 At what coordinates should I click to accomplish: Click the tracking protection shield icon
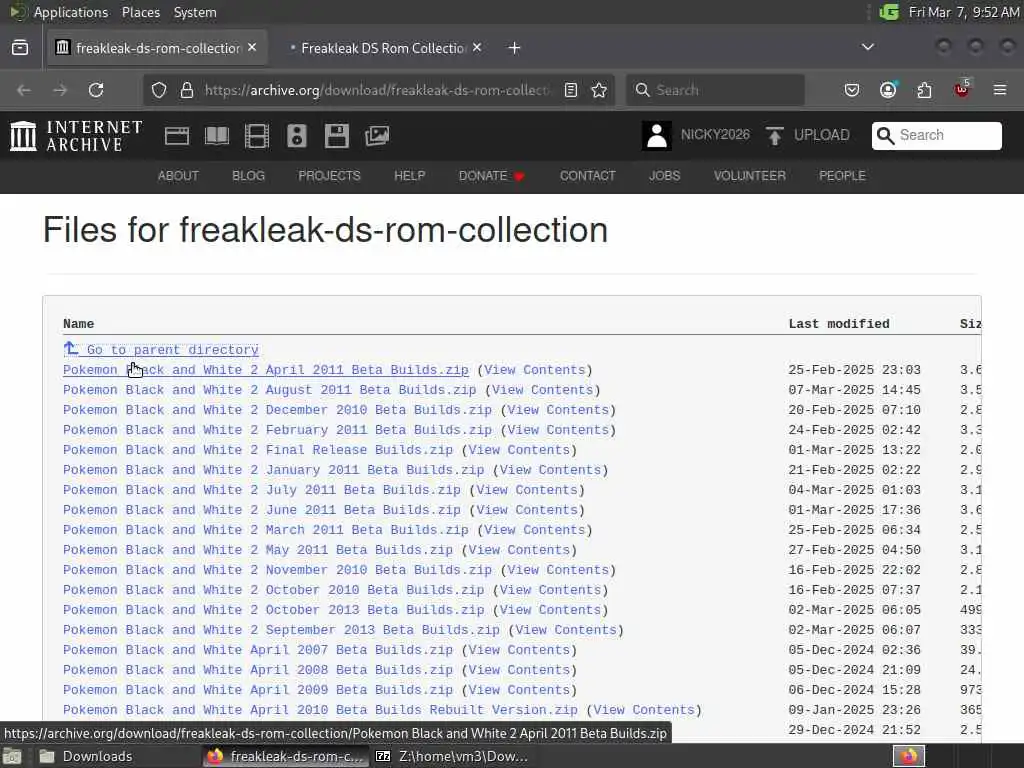pyautogui.click(x=159, y=90)
